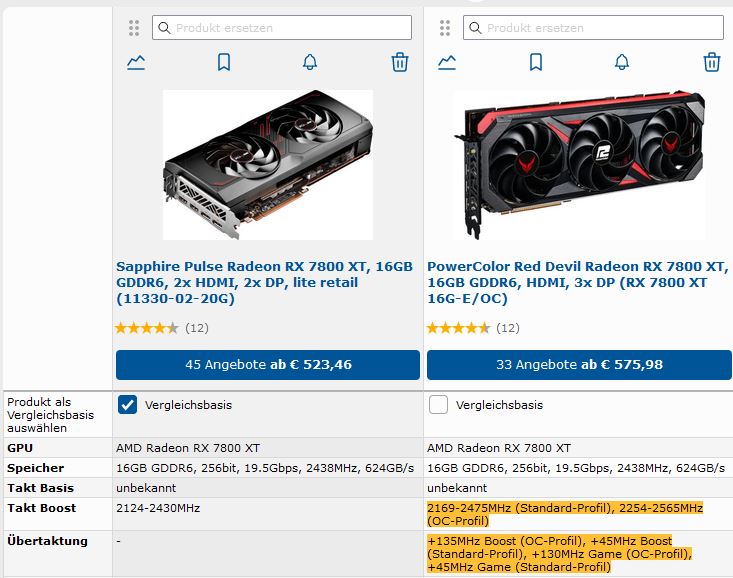Open price history chart for PowerColor Red Devil

[x=447, y=62]
